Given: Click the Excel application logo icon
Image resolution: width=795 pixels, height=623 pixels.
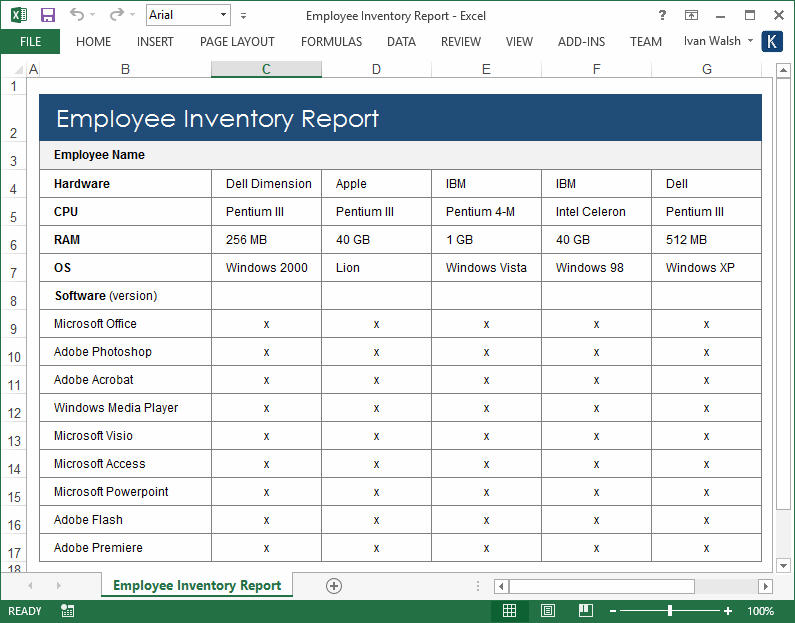Looking at the screenshot, I should [x=19, y=15].
